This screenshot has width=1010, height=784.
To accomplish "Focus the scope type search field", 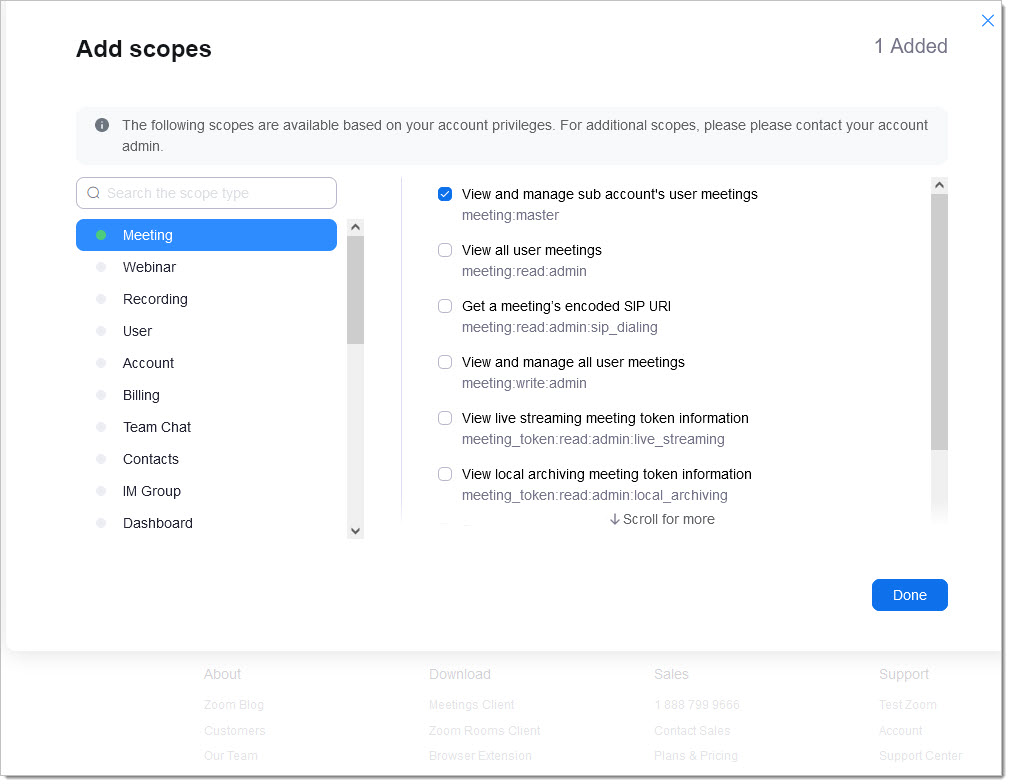I will (x=215, y=193).
